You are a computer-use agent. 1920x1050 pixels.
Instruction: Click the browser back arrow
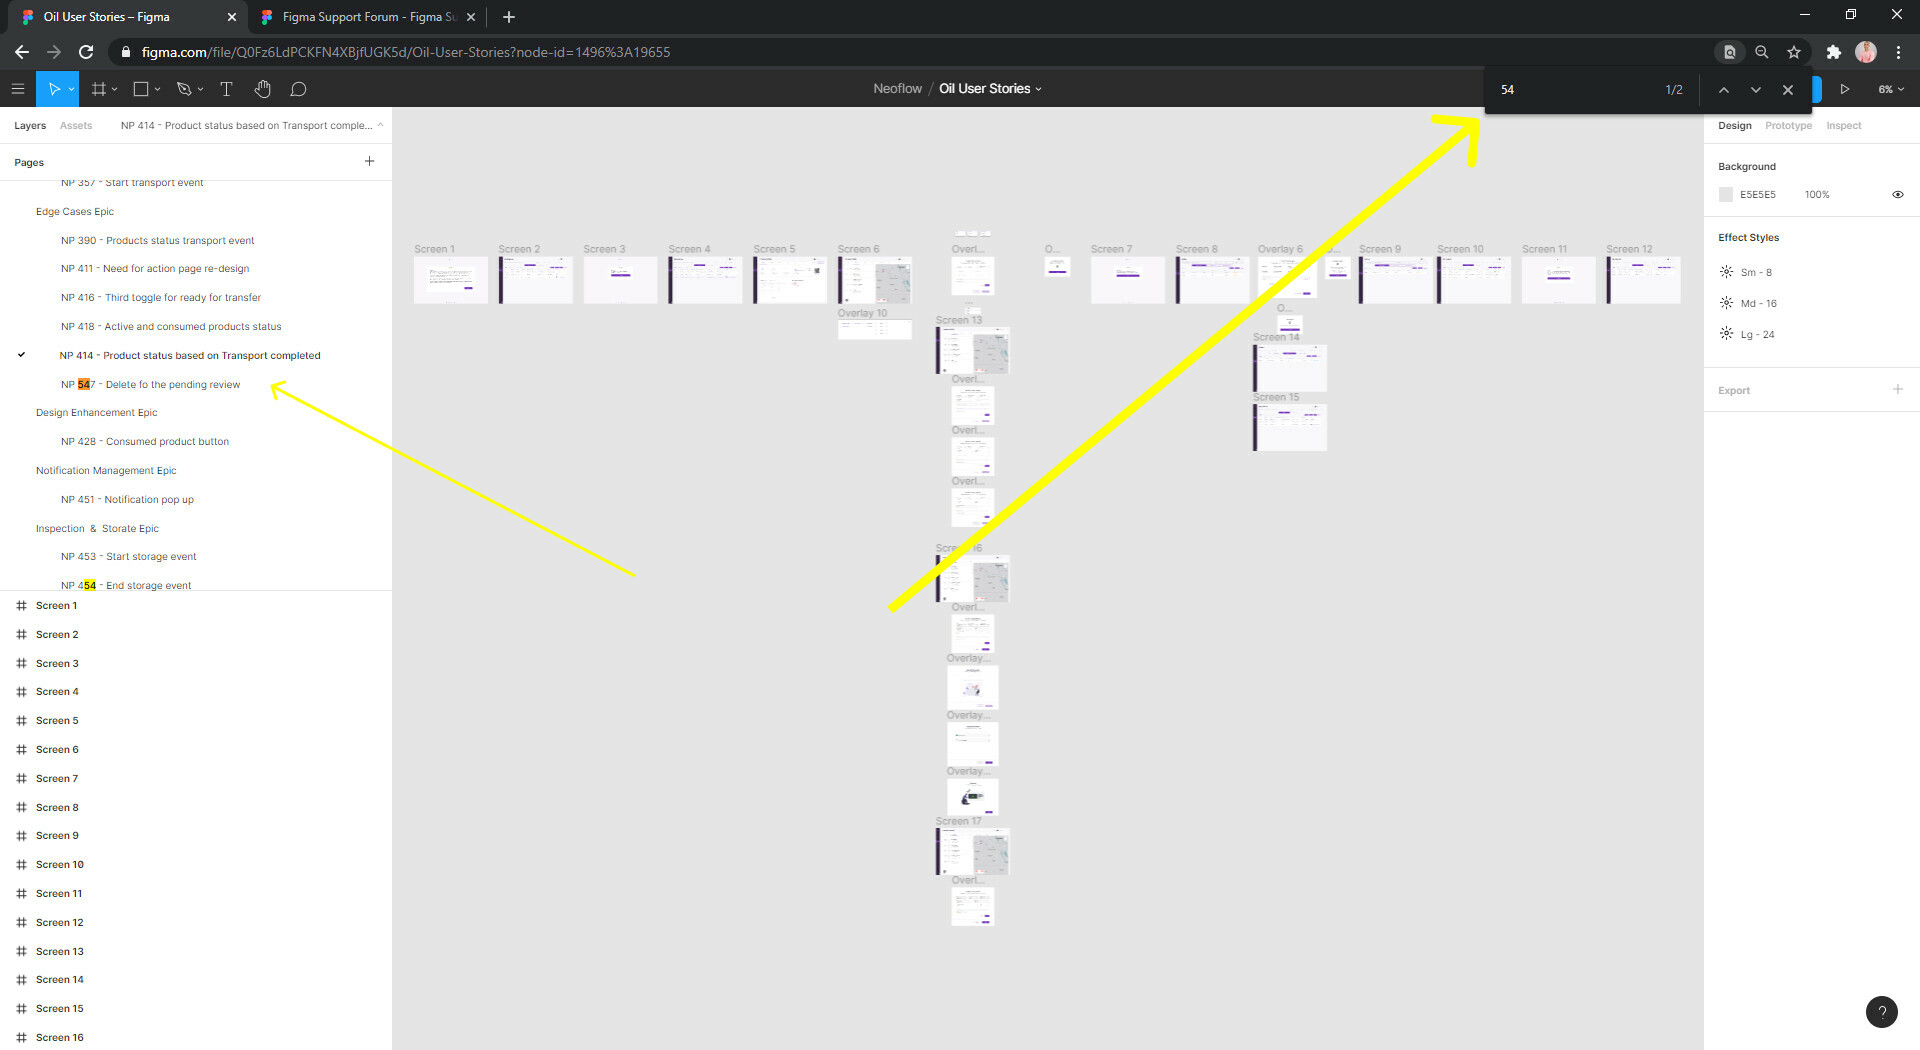pos(22,52)
